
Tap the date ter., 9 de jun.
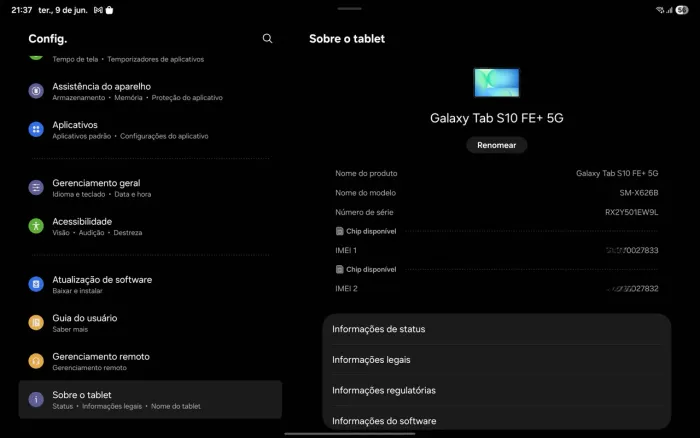62,10
